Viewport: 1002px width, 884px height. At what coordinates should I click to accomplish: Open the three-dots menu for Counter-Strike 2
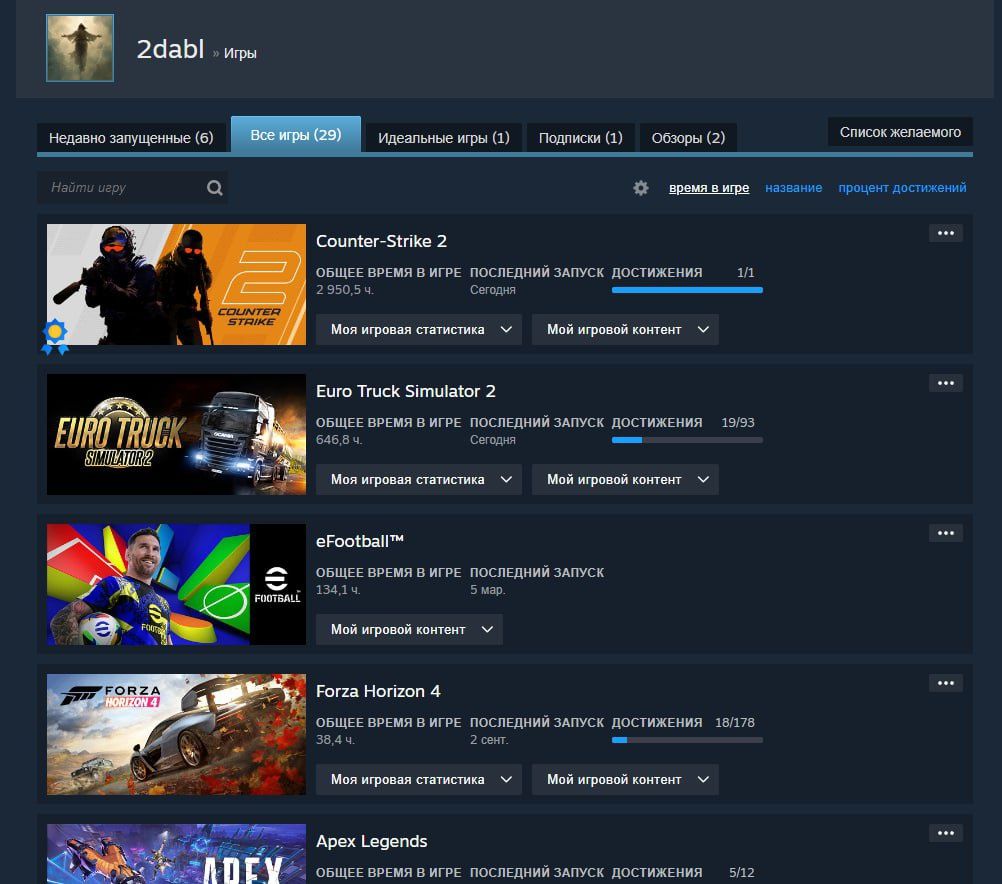(946, 233)
